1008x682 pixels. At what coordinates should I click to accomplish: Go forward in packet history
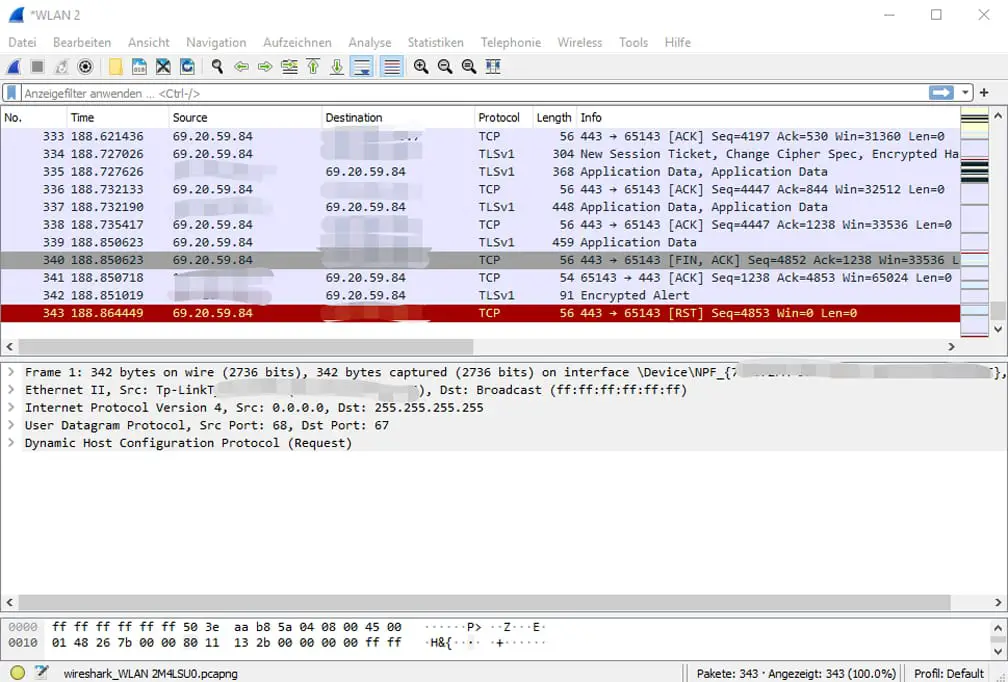point(265,66)
